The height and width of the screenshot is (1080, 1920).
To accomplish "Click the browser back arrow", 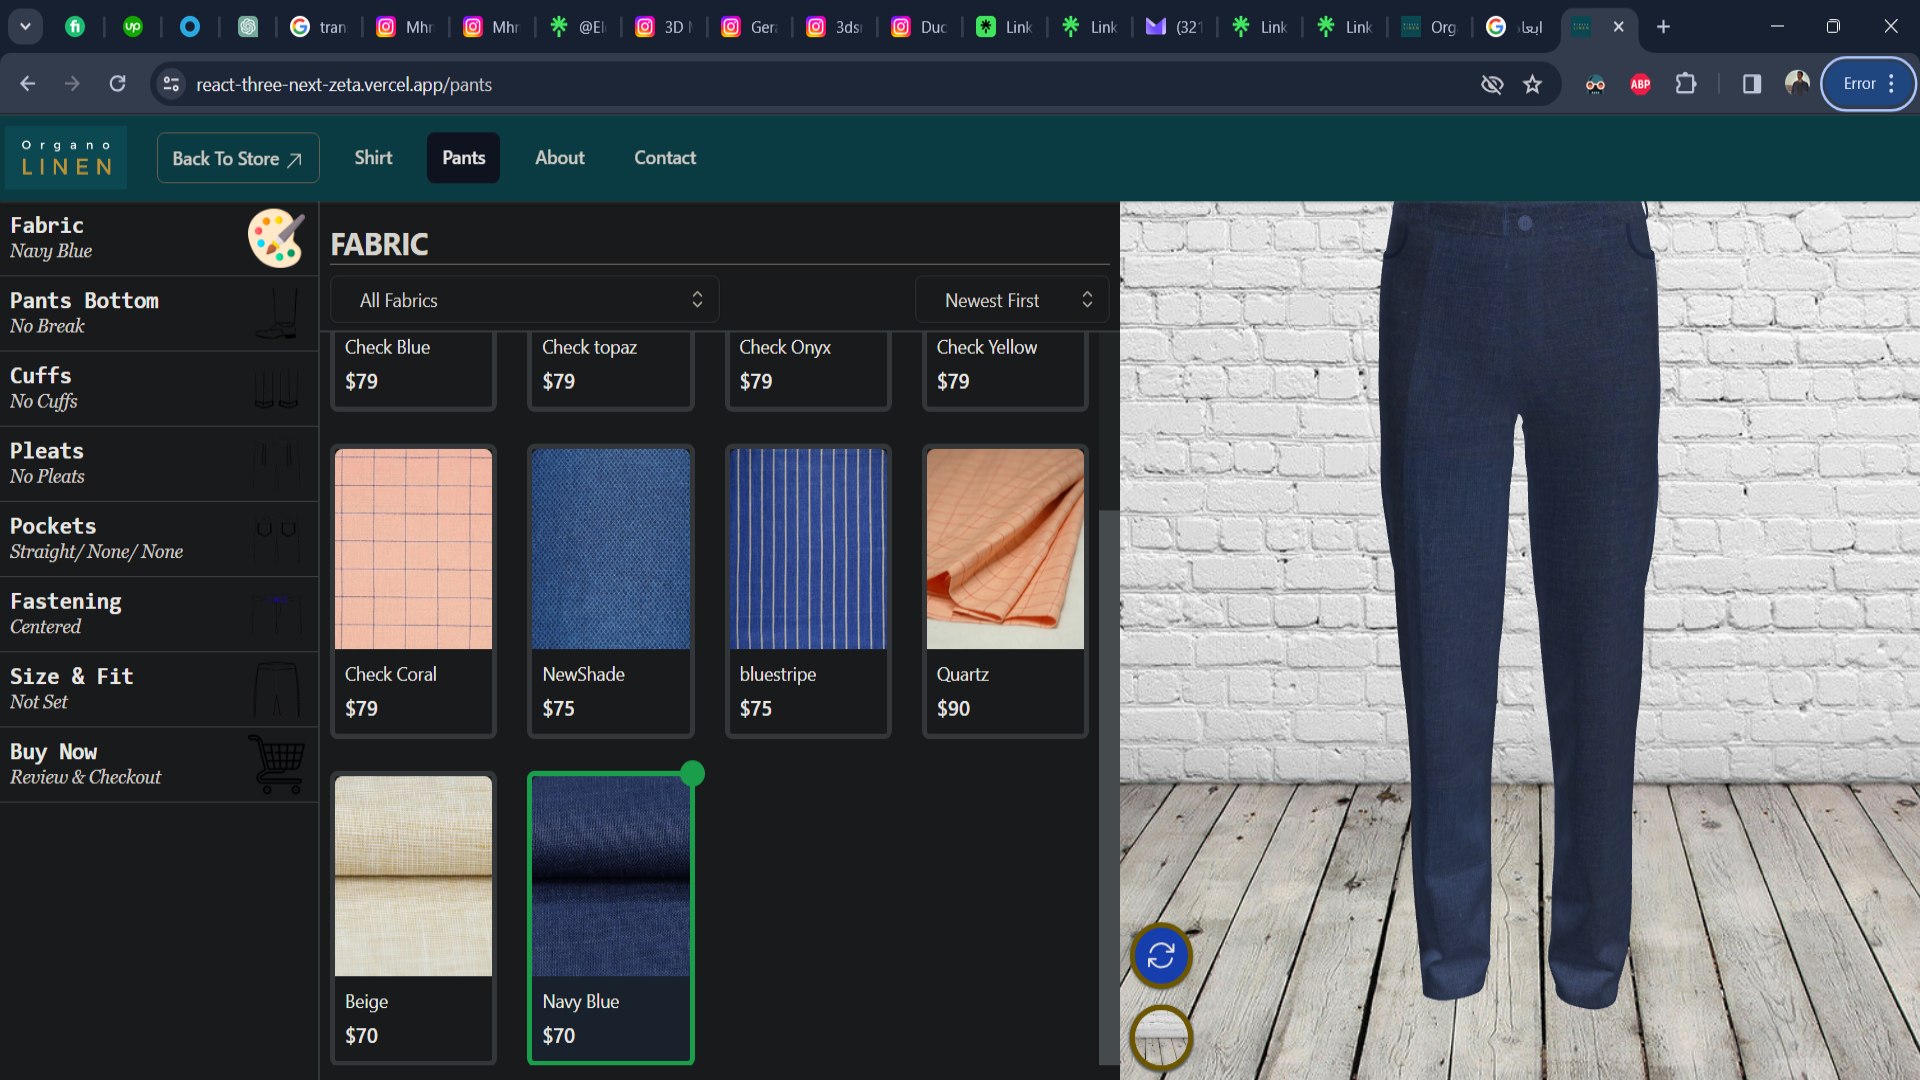I will tap(28, 84).
